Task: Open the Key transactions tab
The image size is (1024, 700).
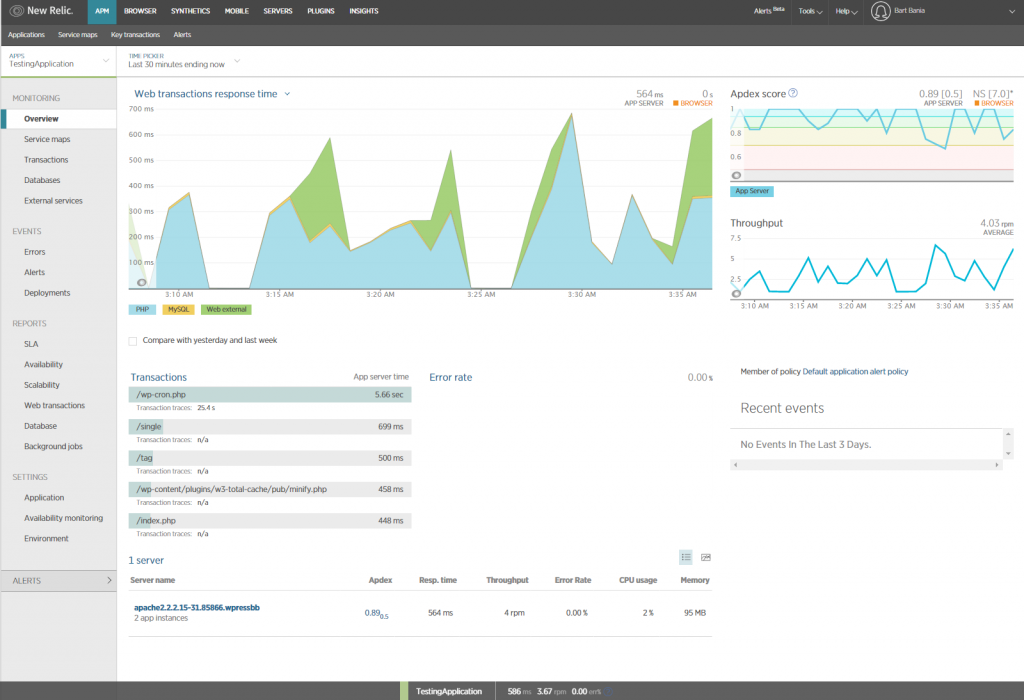Action: pos(135,34)
